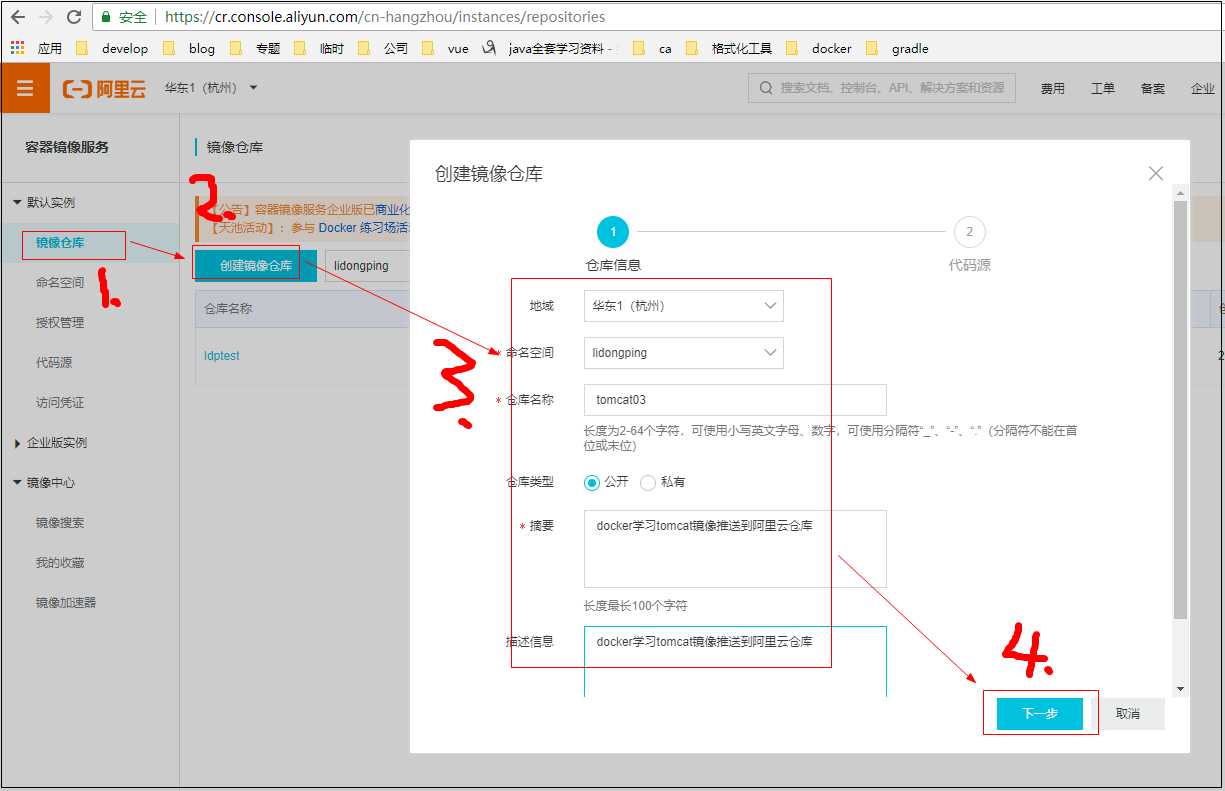
Task: Open the 公司 bookmark folder
Action: point(383,48)
